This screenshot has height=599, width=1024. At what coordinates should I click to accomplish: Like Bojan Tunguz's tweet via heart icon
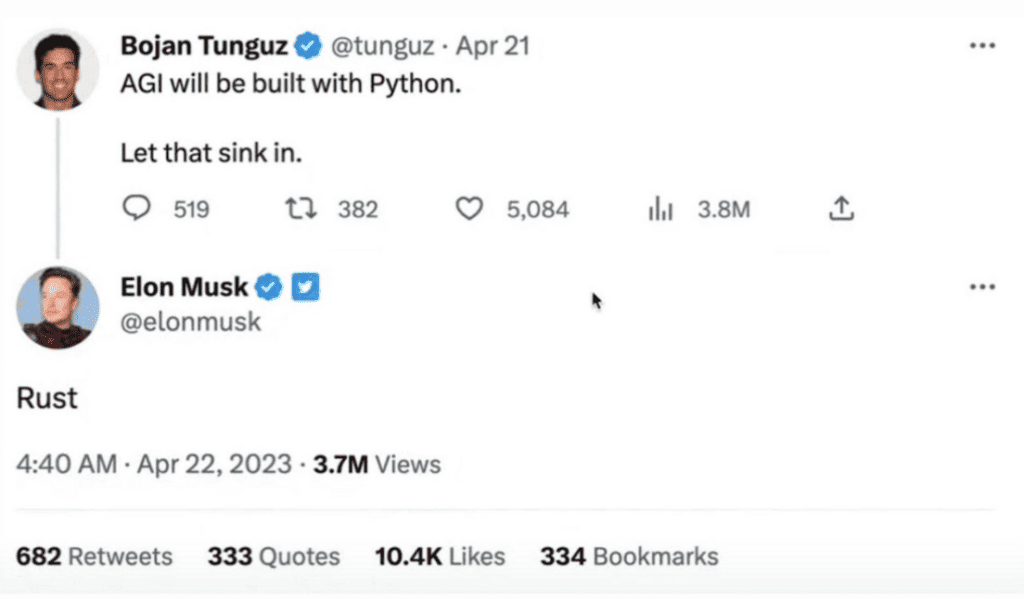coord(469,209)
